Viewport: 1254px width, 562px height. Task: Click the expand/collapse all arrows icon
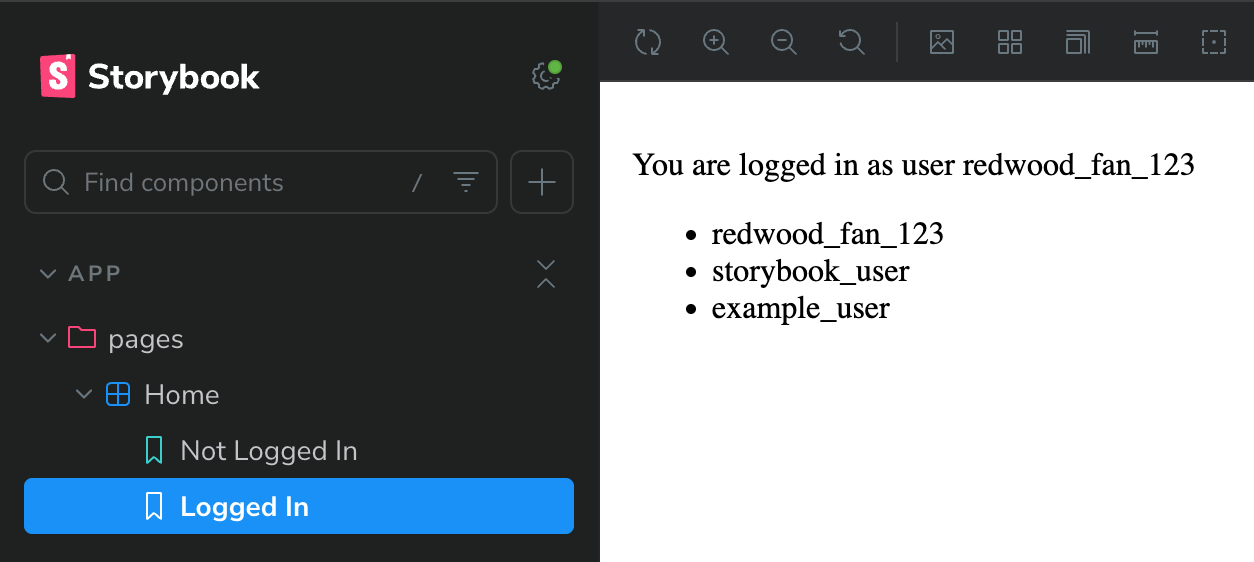point(546,274)
